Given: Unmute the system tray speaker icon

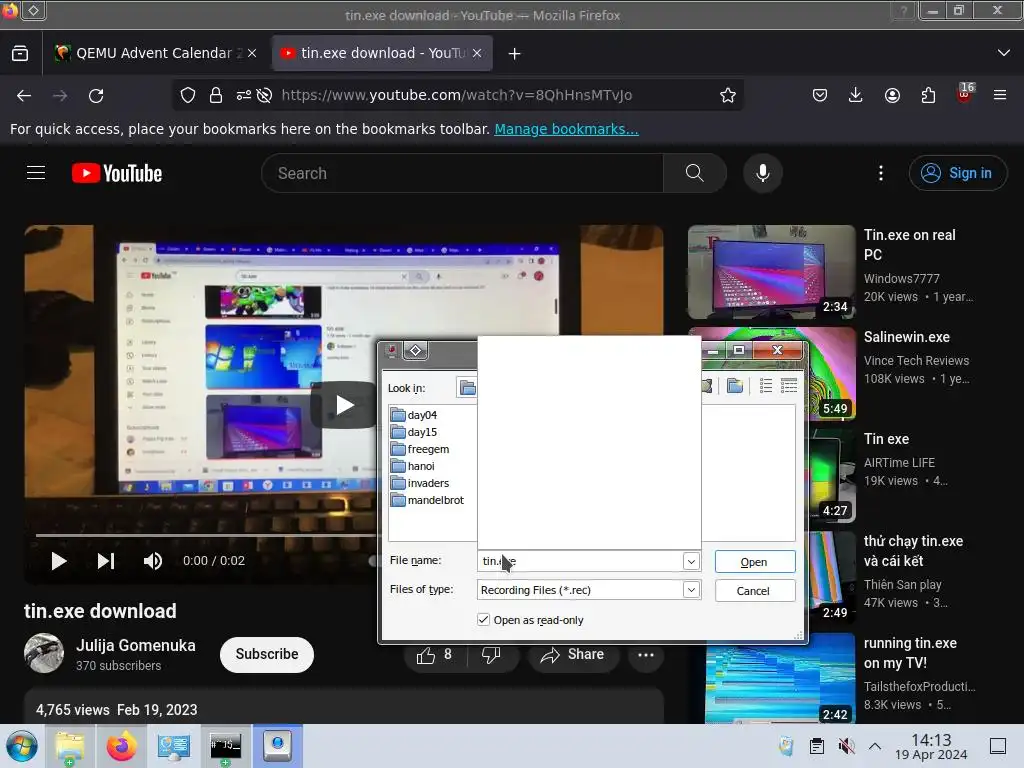Looking at the screenshot, I should (x=847, y=746).
